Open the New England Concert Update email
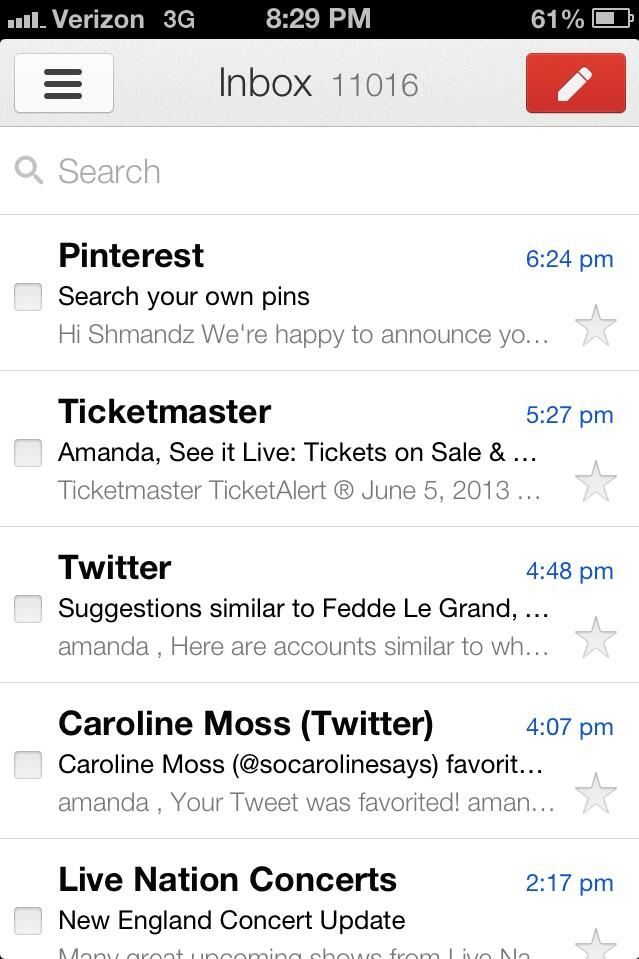639x959 pixels. [x=300, y=918]
